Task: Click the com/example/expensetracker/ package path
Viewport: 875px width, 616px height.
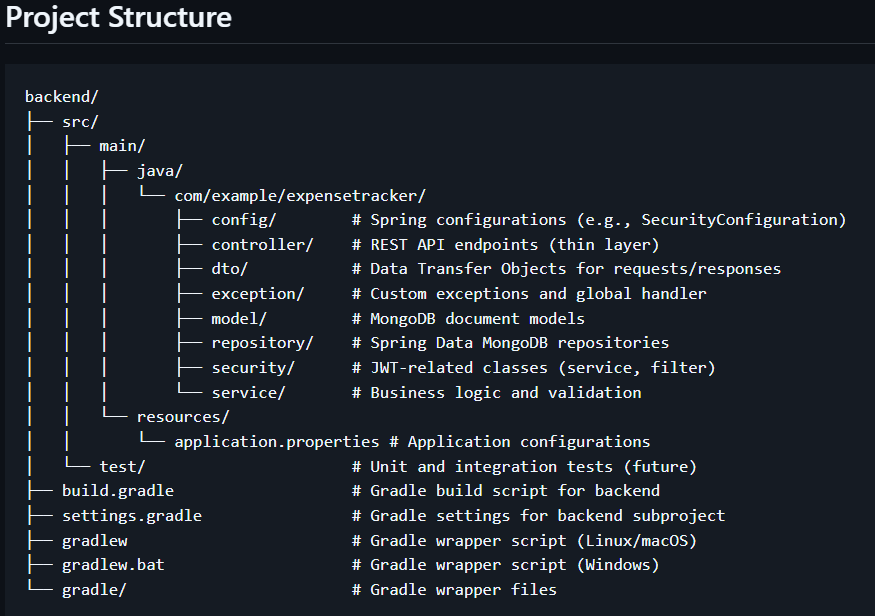Action: [300, 196]
